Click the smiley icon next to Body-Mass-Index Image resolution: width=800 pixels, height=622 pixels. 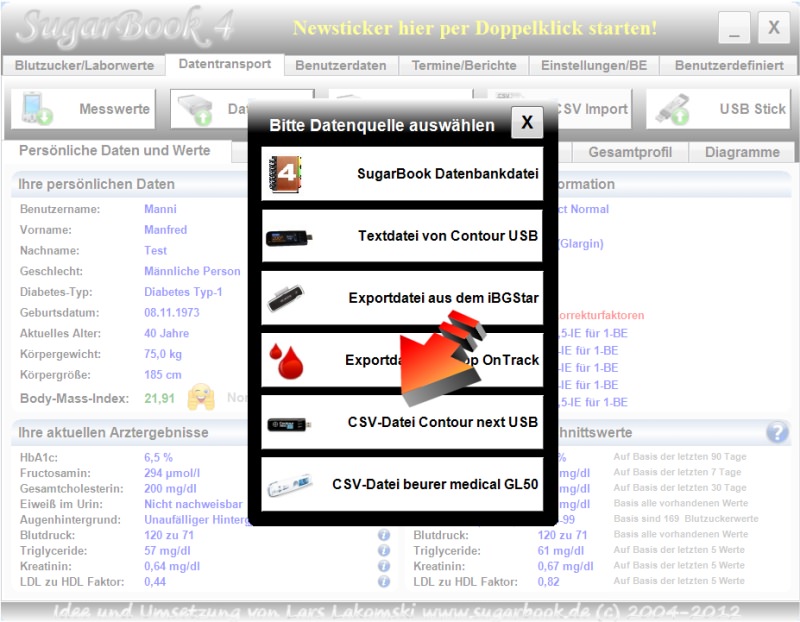[201, 397]
